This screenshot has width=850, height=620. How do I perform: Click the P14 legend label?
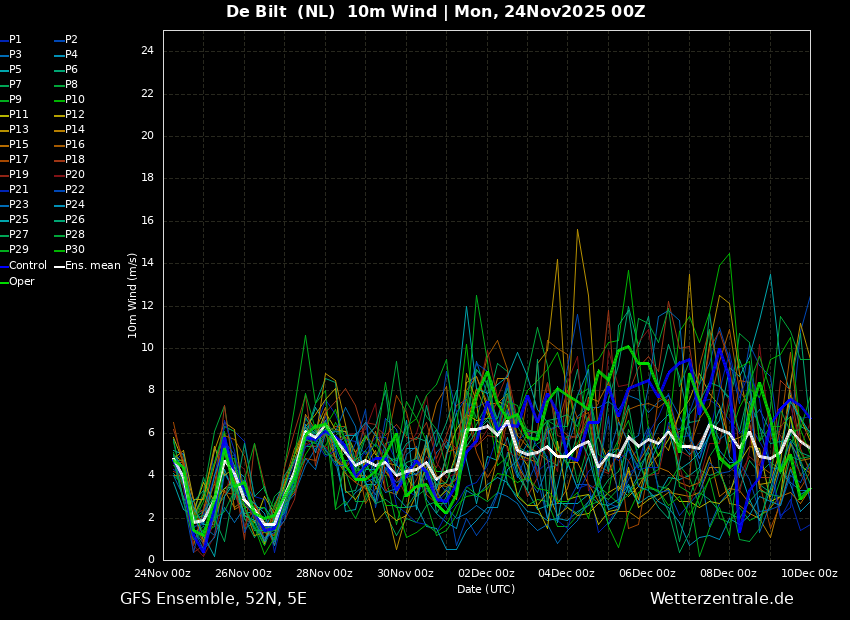click(x=70, y=130)
